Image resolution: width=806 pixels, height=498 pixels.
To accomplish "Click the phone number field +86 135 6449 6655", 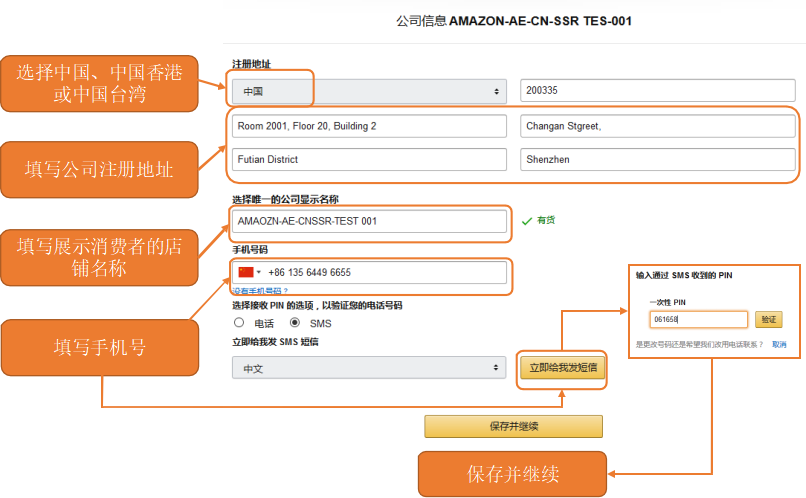I will pos(369,272).
